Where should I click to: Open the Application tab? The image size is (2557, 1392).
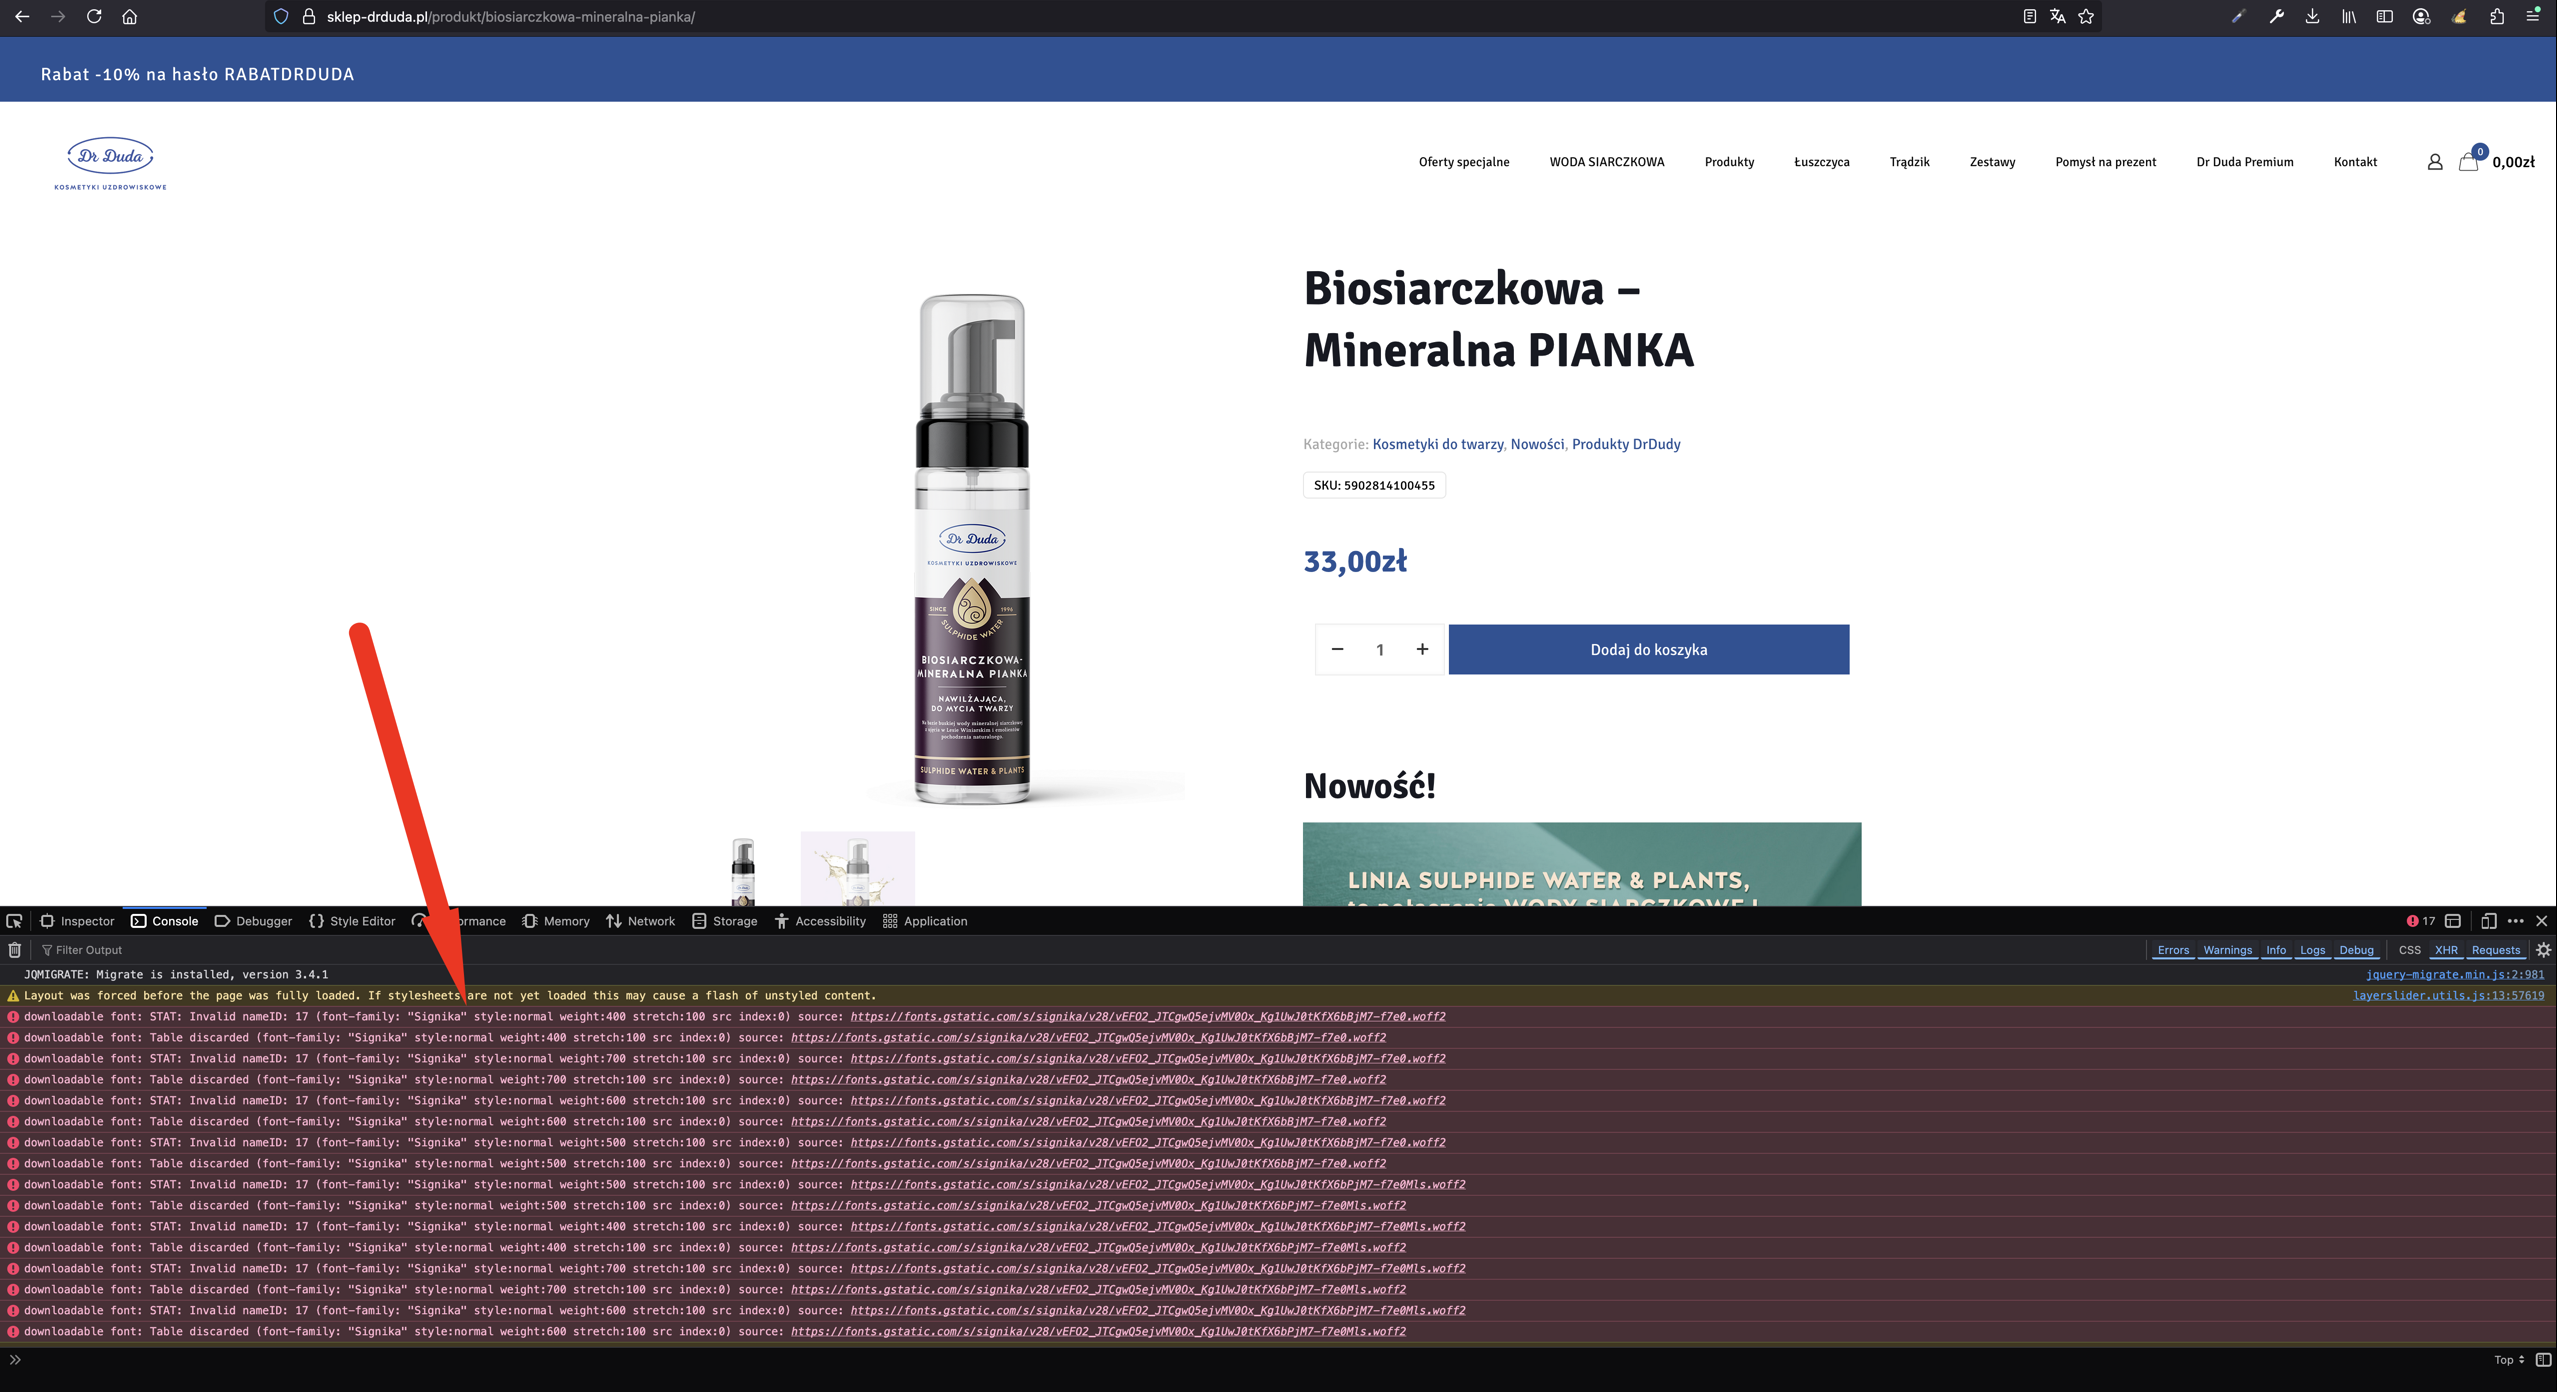coord(925,921)
